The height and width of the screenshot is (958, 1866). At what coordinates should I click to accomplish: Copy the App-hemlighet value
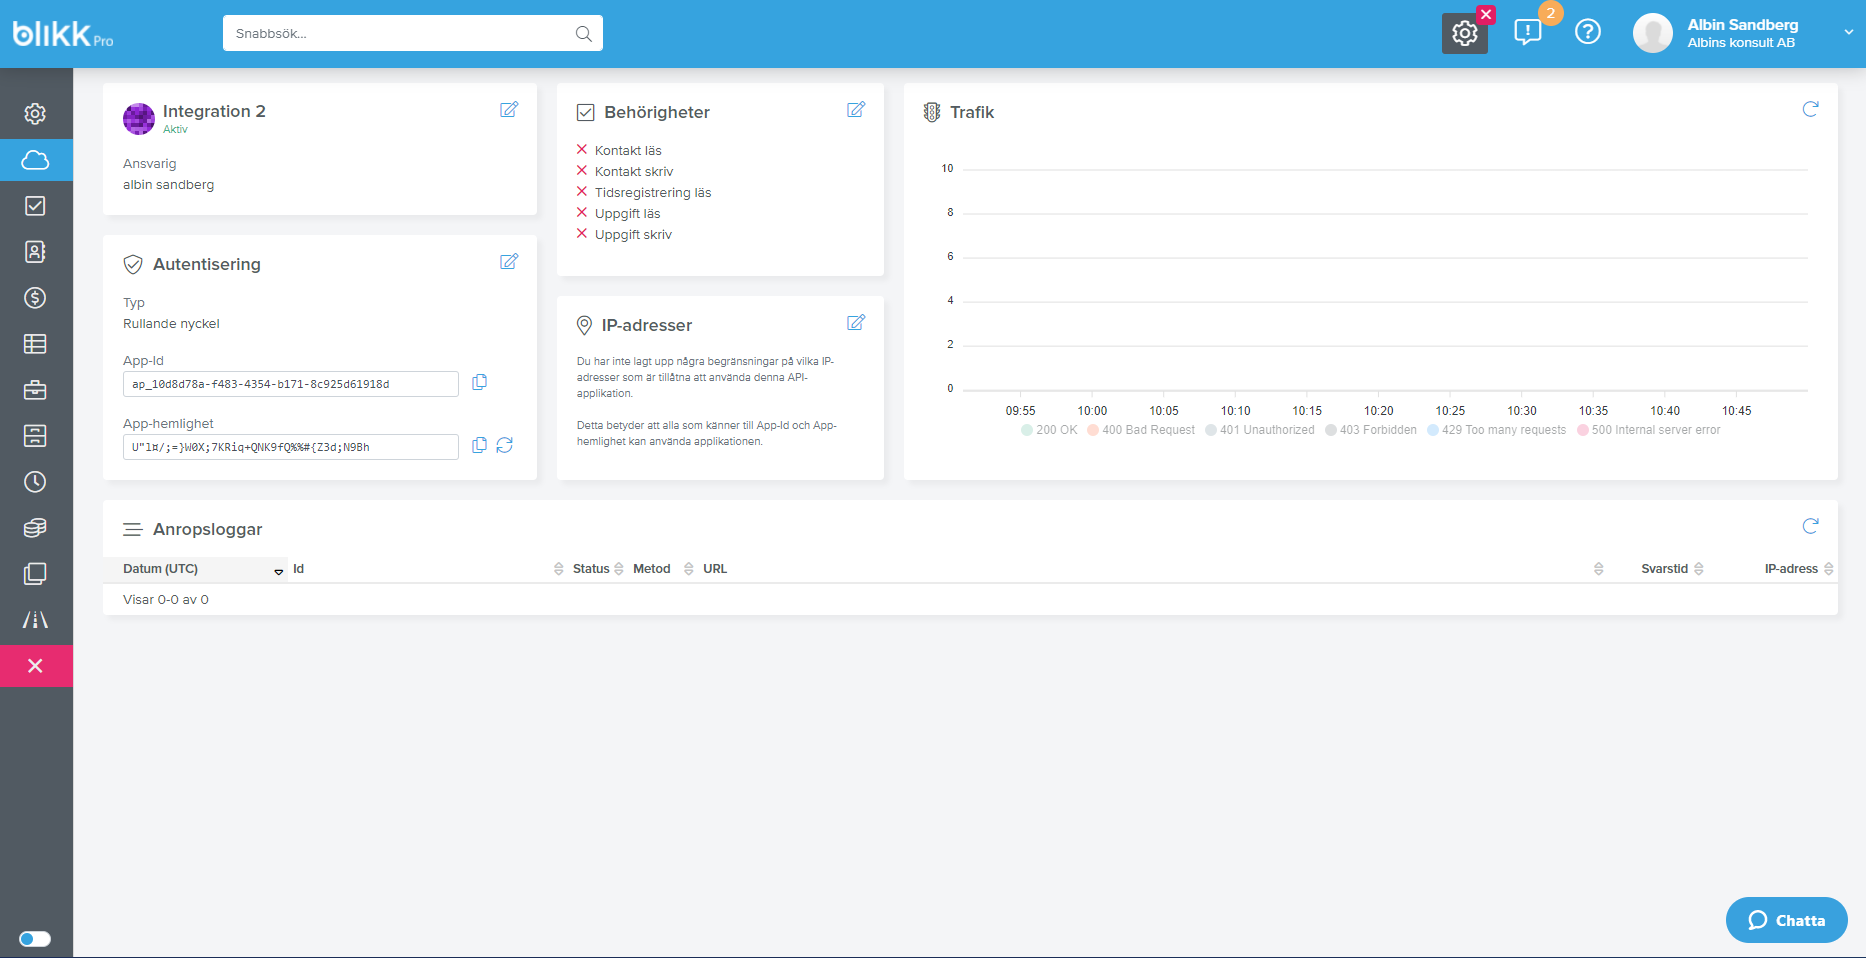pyautogui.click(x=480, y=445)
